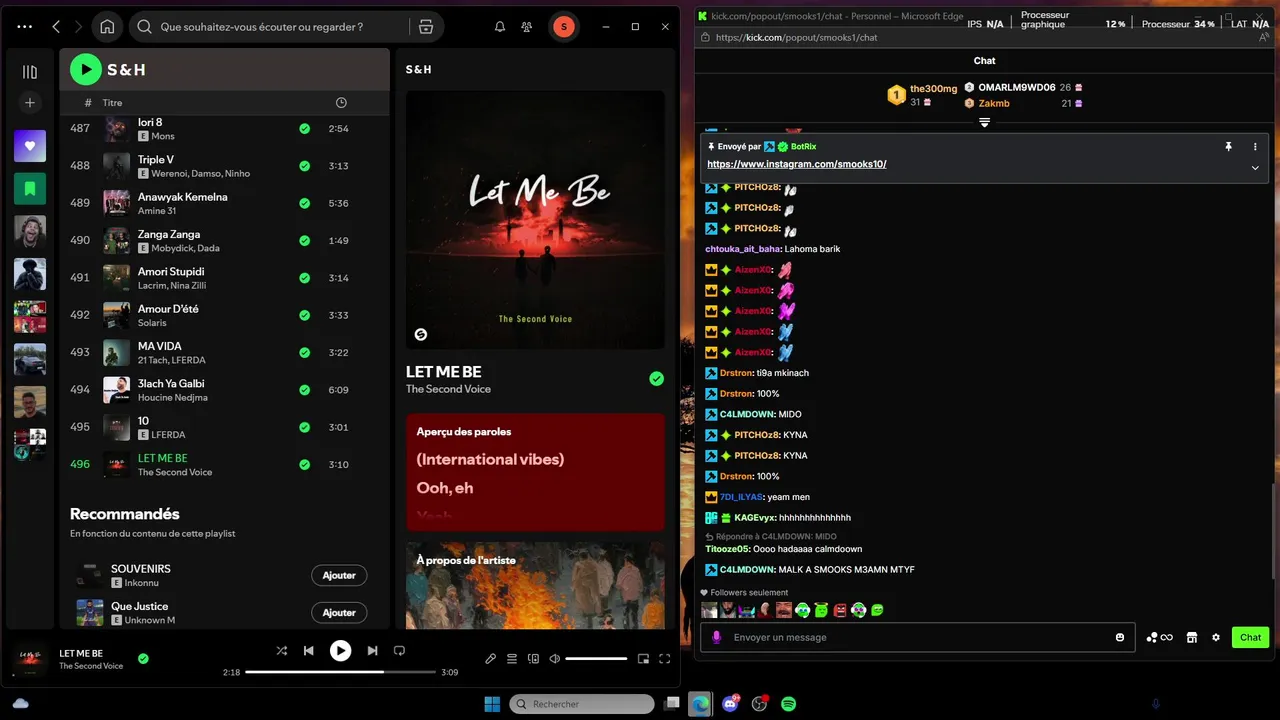Toggle shuffle in the player bar
The width and height of the screenshot is (1280, 720).
[282, 651]
